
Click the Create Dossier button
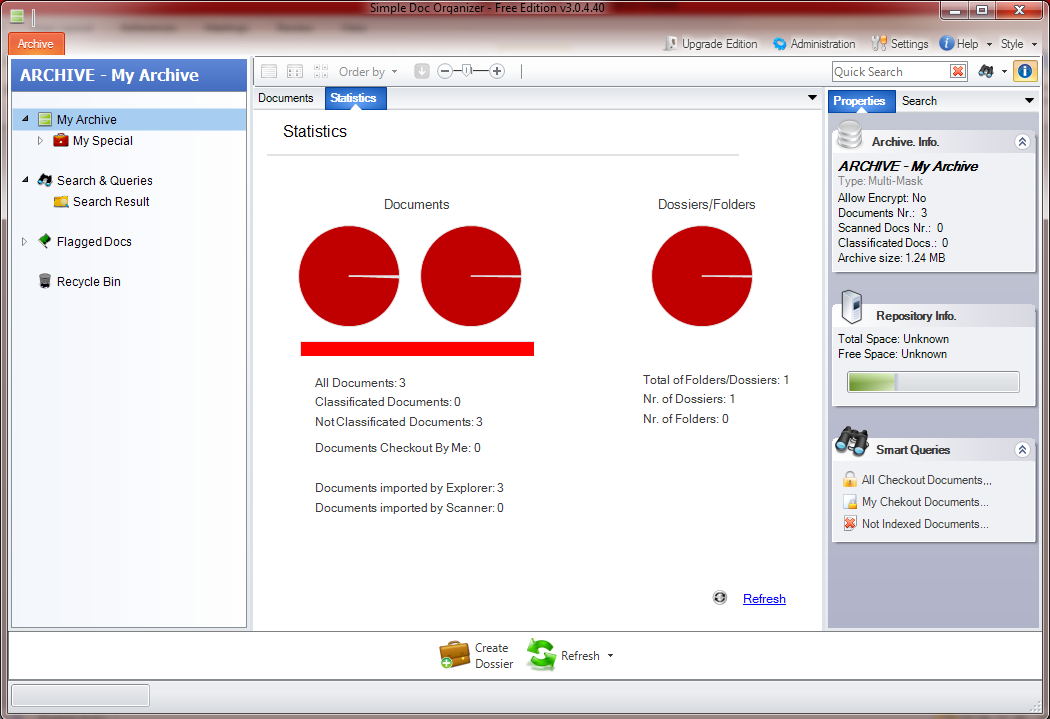pos(477,655)
